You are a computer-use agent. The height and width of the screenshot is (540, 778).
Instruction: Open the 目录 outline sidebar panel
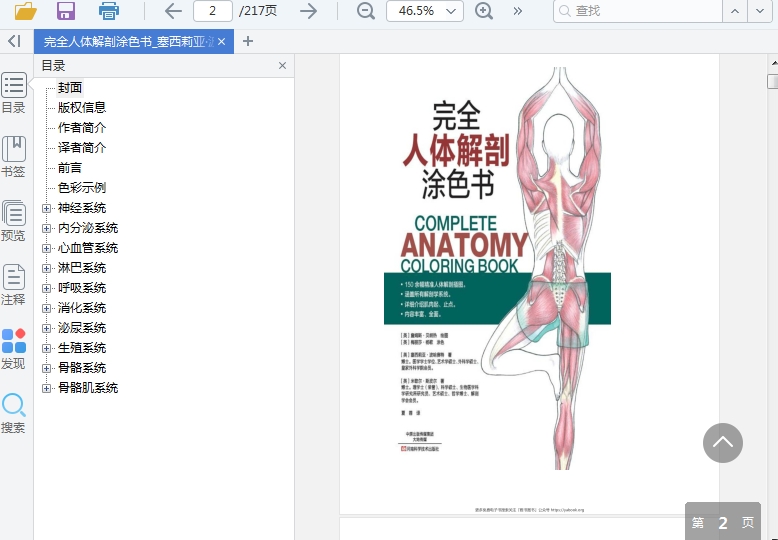click(x=13, y=93)
